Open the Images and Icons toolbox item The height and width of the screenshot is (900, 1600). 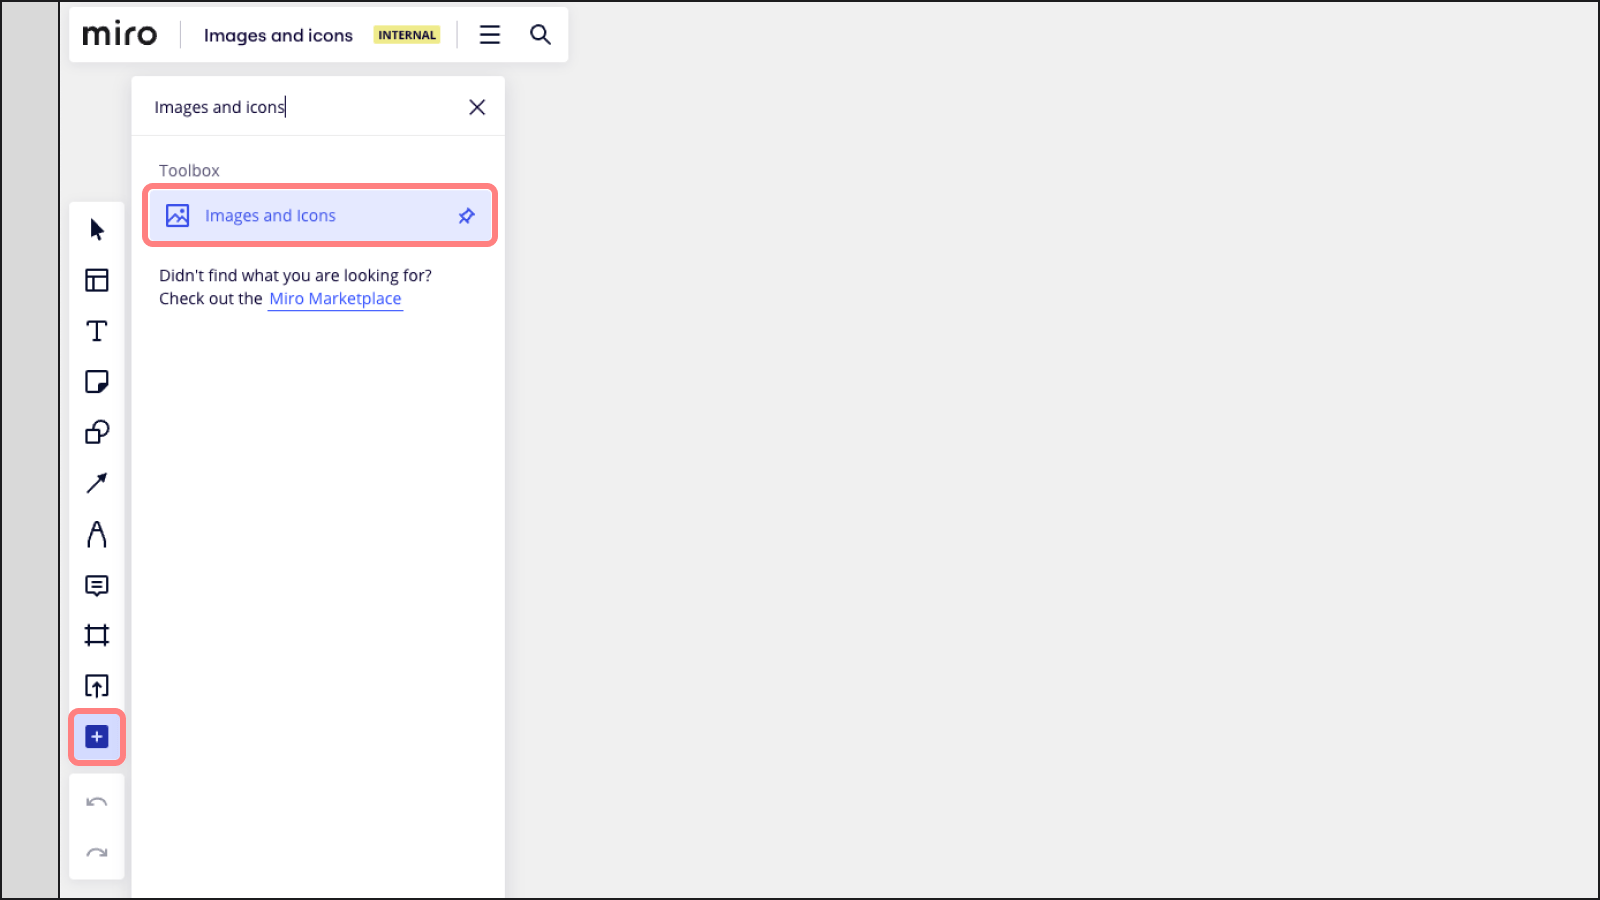320,215
